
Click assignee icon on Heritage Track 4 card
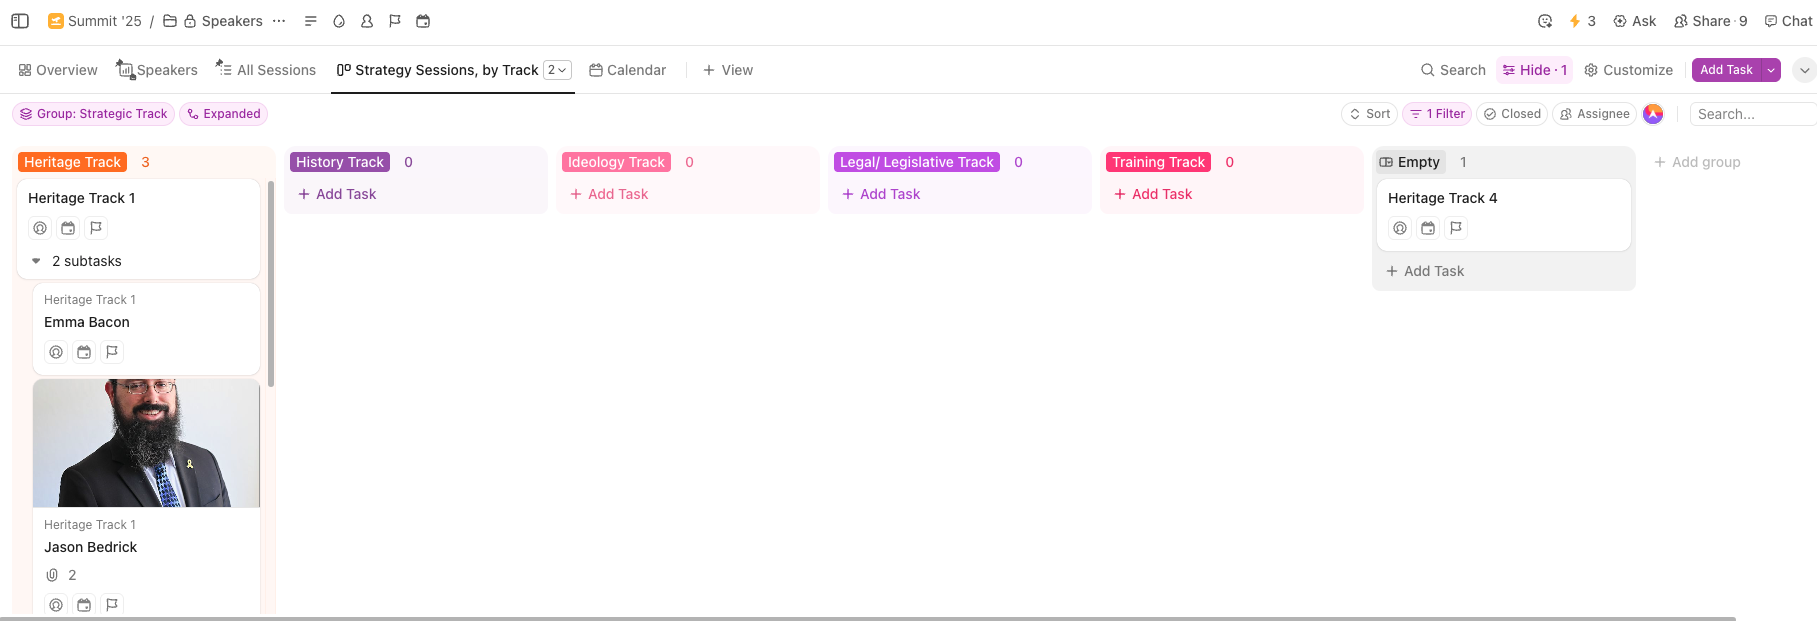[1400, 228]
